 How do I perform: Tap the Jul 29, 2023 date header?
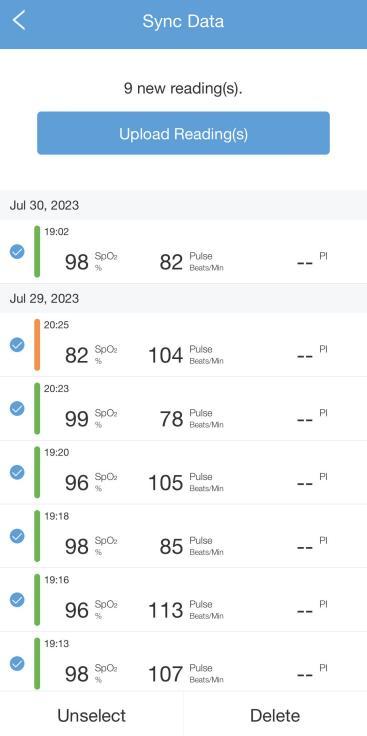point(184,299)
